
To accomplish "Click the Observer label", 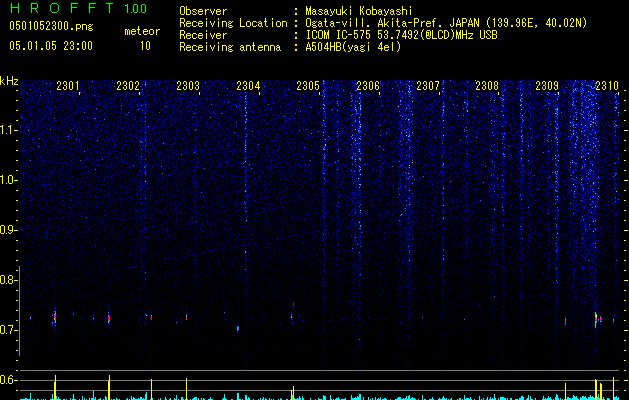I will point(203,11).
